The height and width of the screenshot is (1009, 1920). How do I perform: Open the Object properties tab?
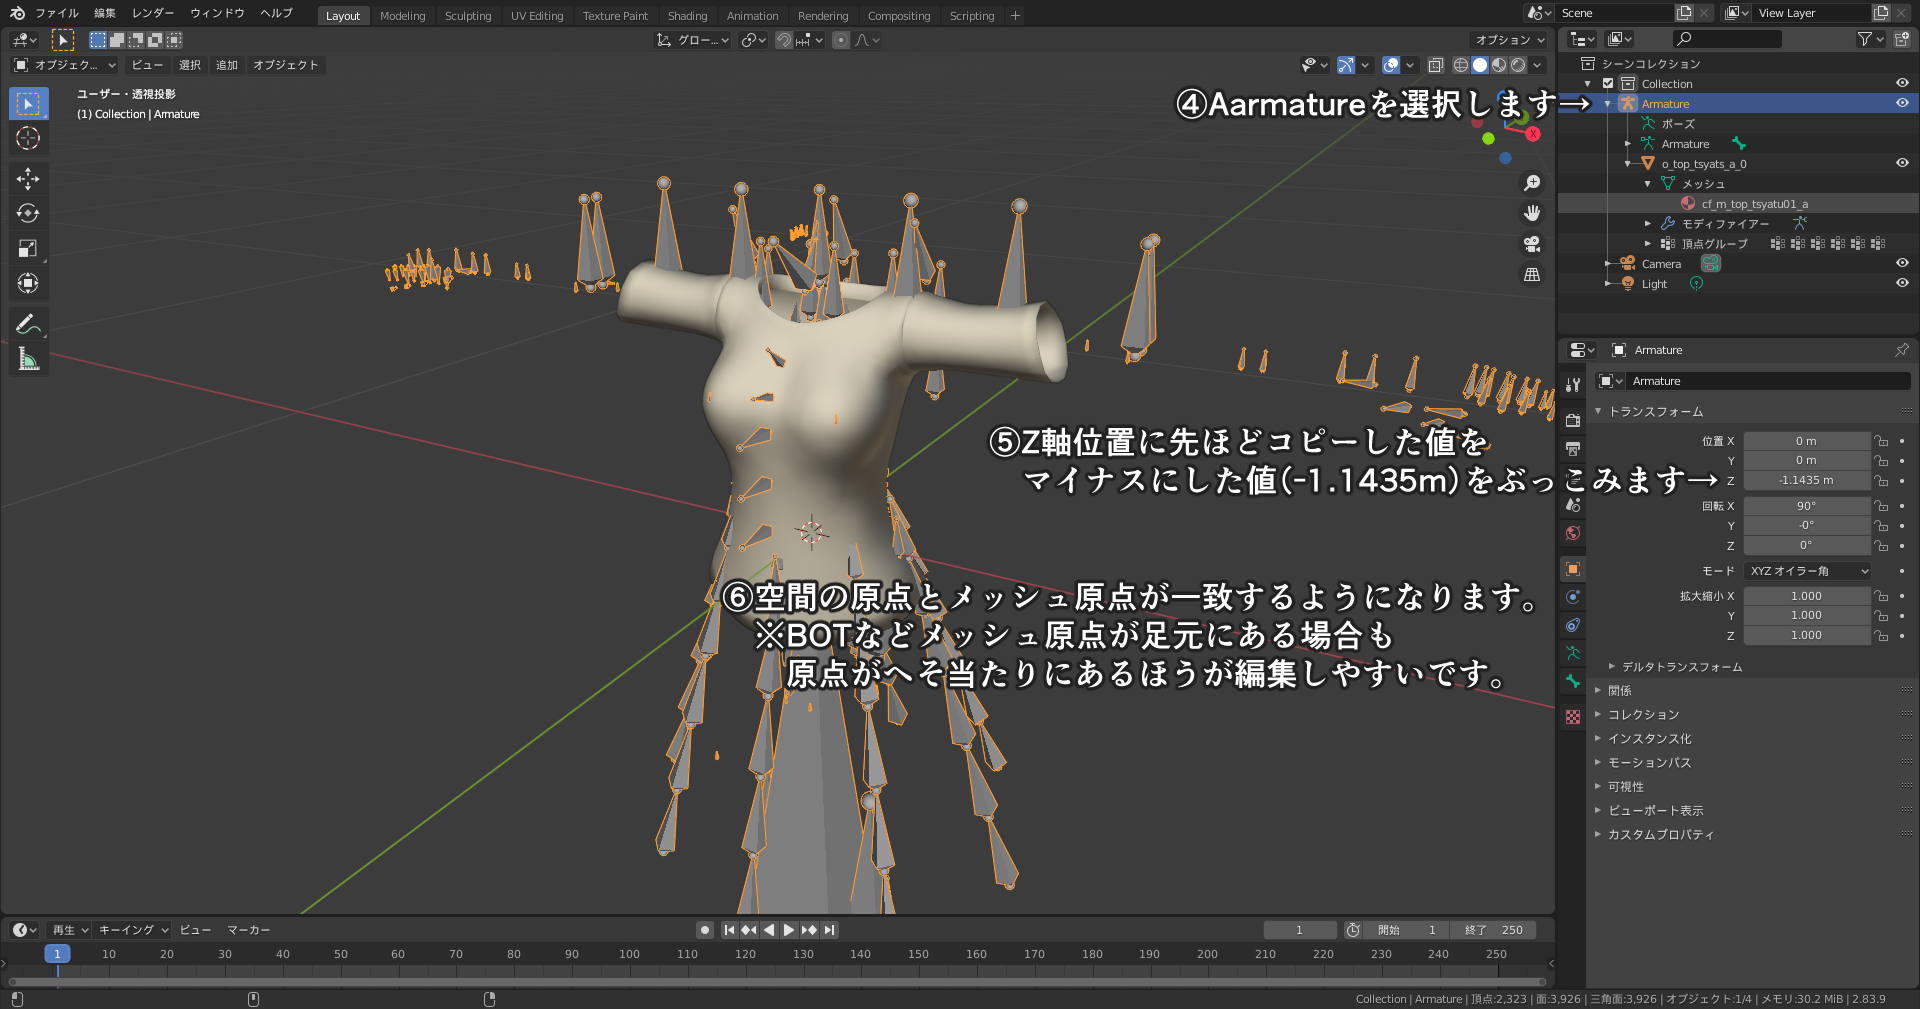1573,569
